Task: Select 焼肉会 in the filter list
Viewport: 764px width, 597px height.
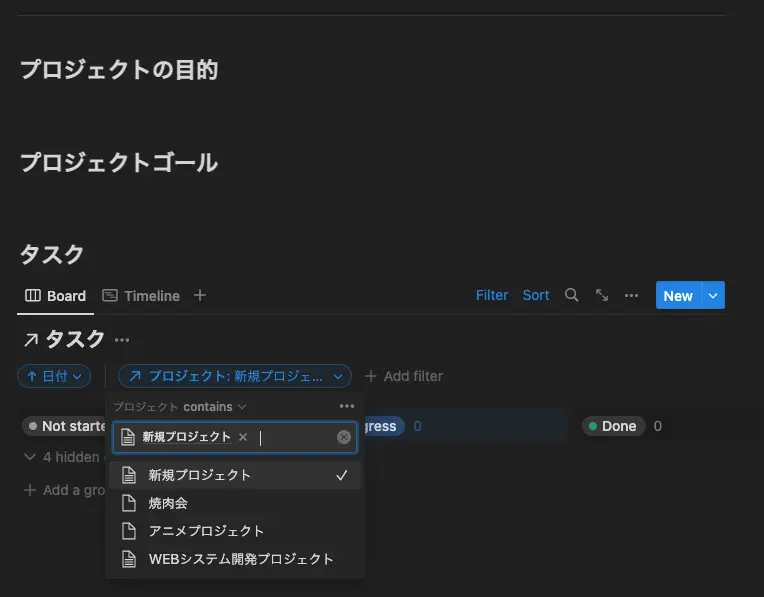Action: coord(168,503)
